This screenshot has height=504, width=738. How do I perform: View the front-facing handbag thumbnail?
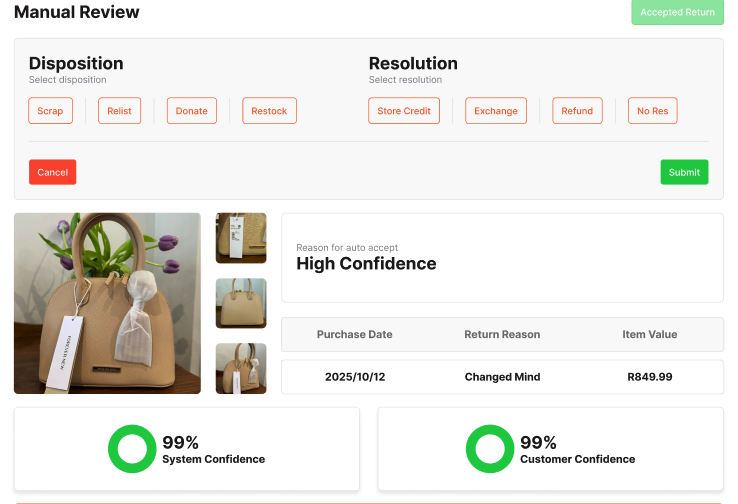click(x=241, y=303)
